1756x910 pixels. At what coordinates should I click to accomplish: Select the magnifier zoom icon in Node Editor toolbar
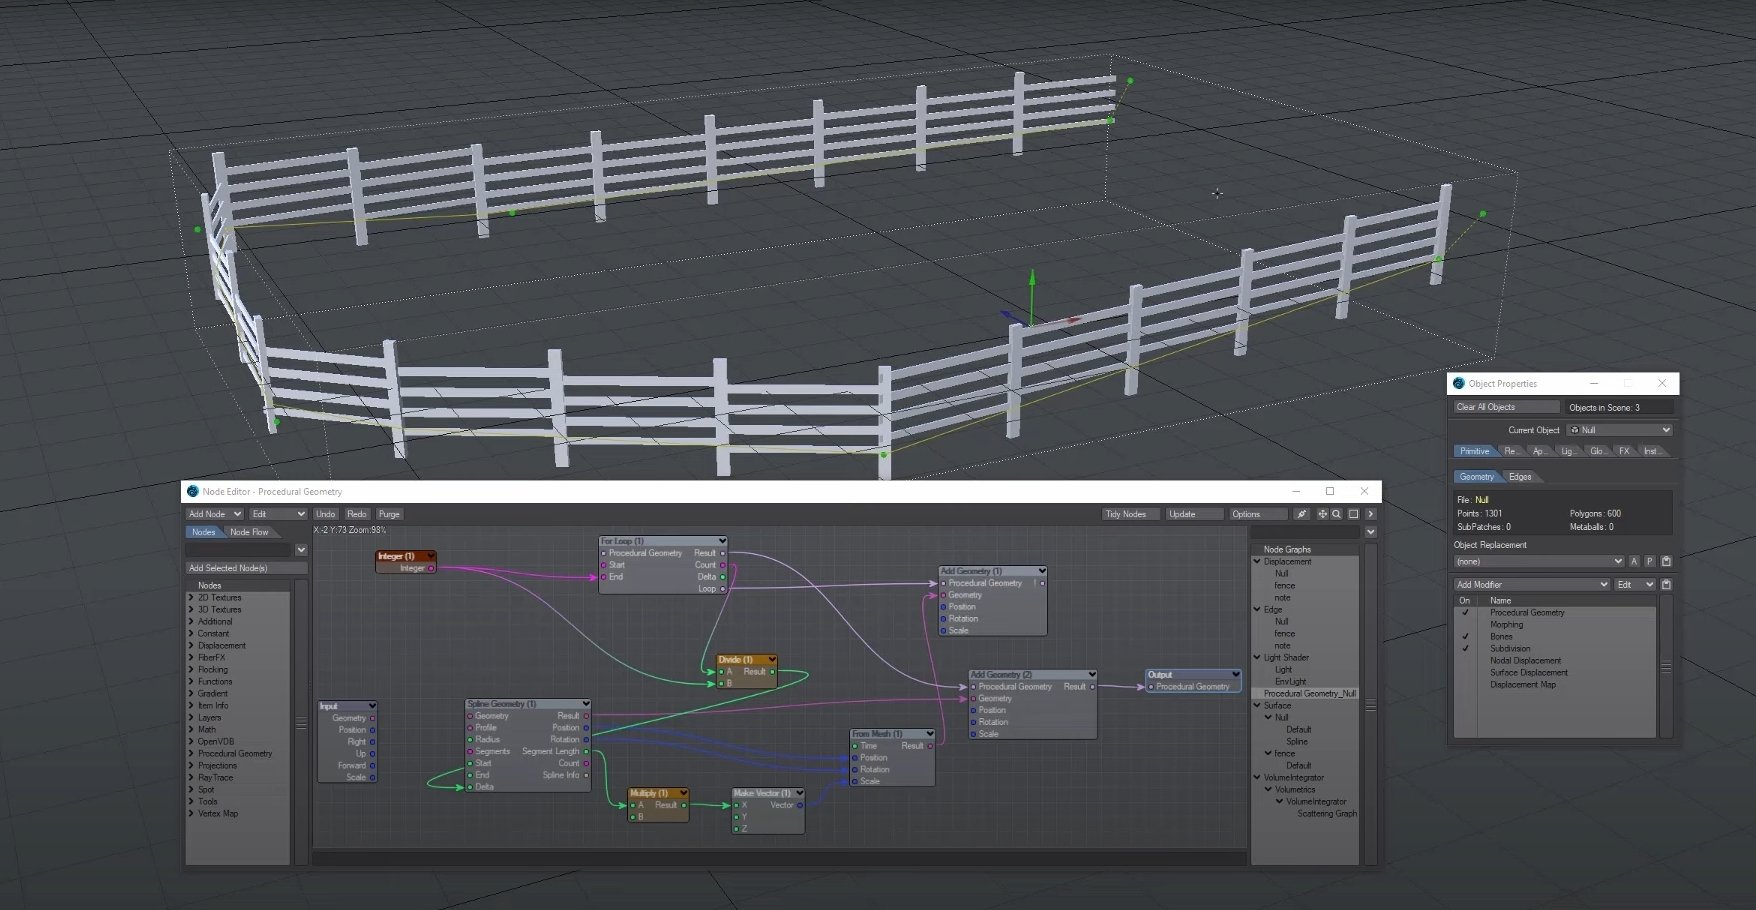(1337, 514)
